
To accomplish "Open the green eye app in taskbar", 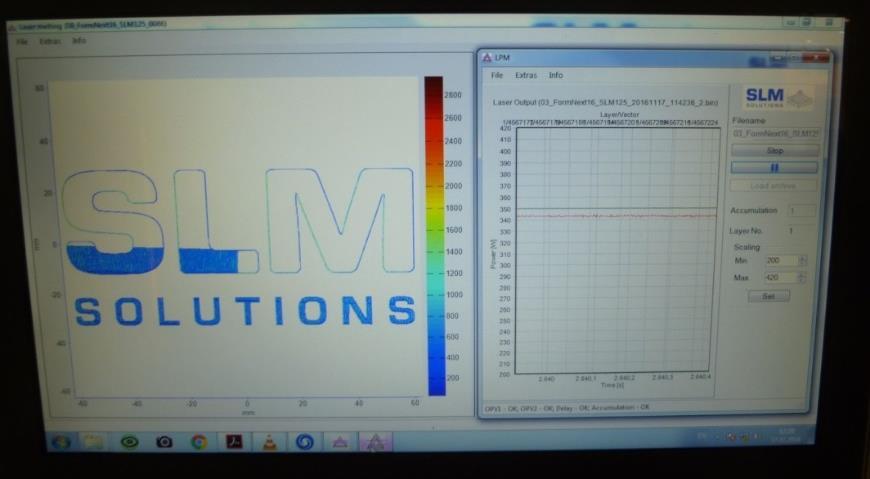I will point(129,442).
